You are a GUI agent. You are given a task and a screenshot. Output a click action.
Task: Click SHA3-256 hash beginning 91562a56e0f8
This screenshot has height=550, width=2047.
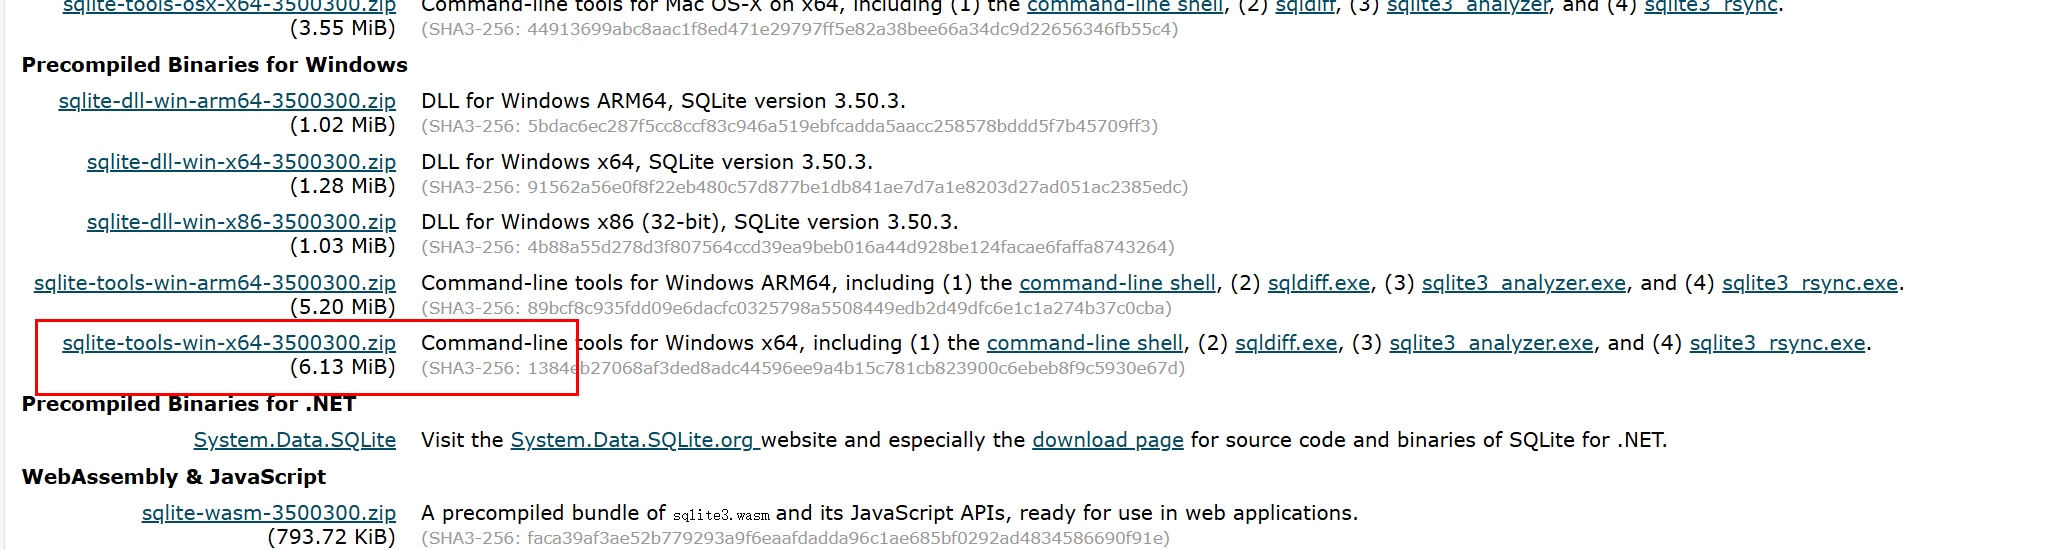805,187
